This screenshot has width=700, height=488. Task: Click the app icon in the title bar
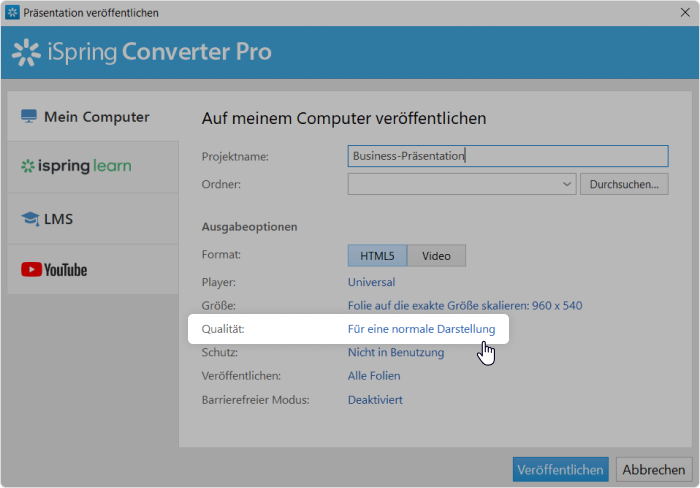click(x=12, y=13)
